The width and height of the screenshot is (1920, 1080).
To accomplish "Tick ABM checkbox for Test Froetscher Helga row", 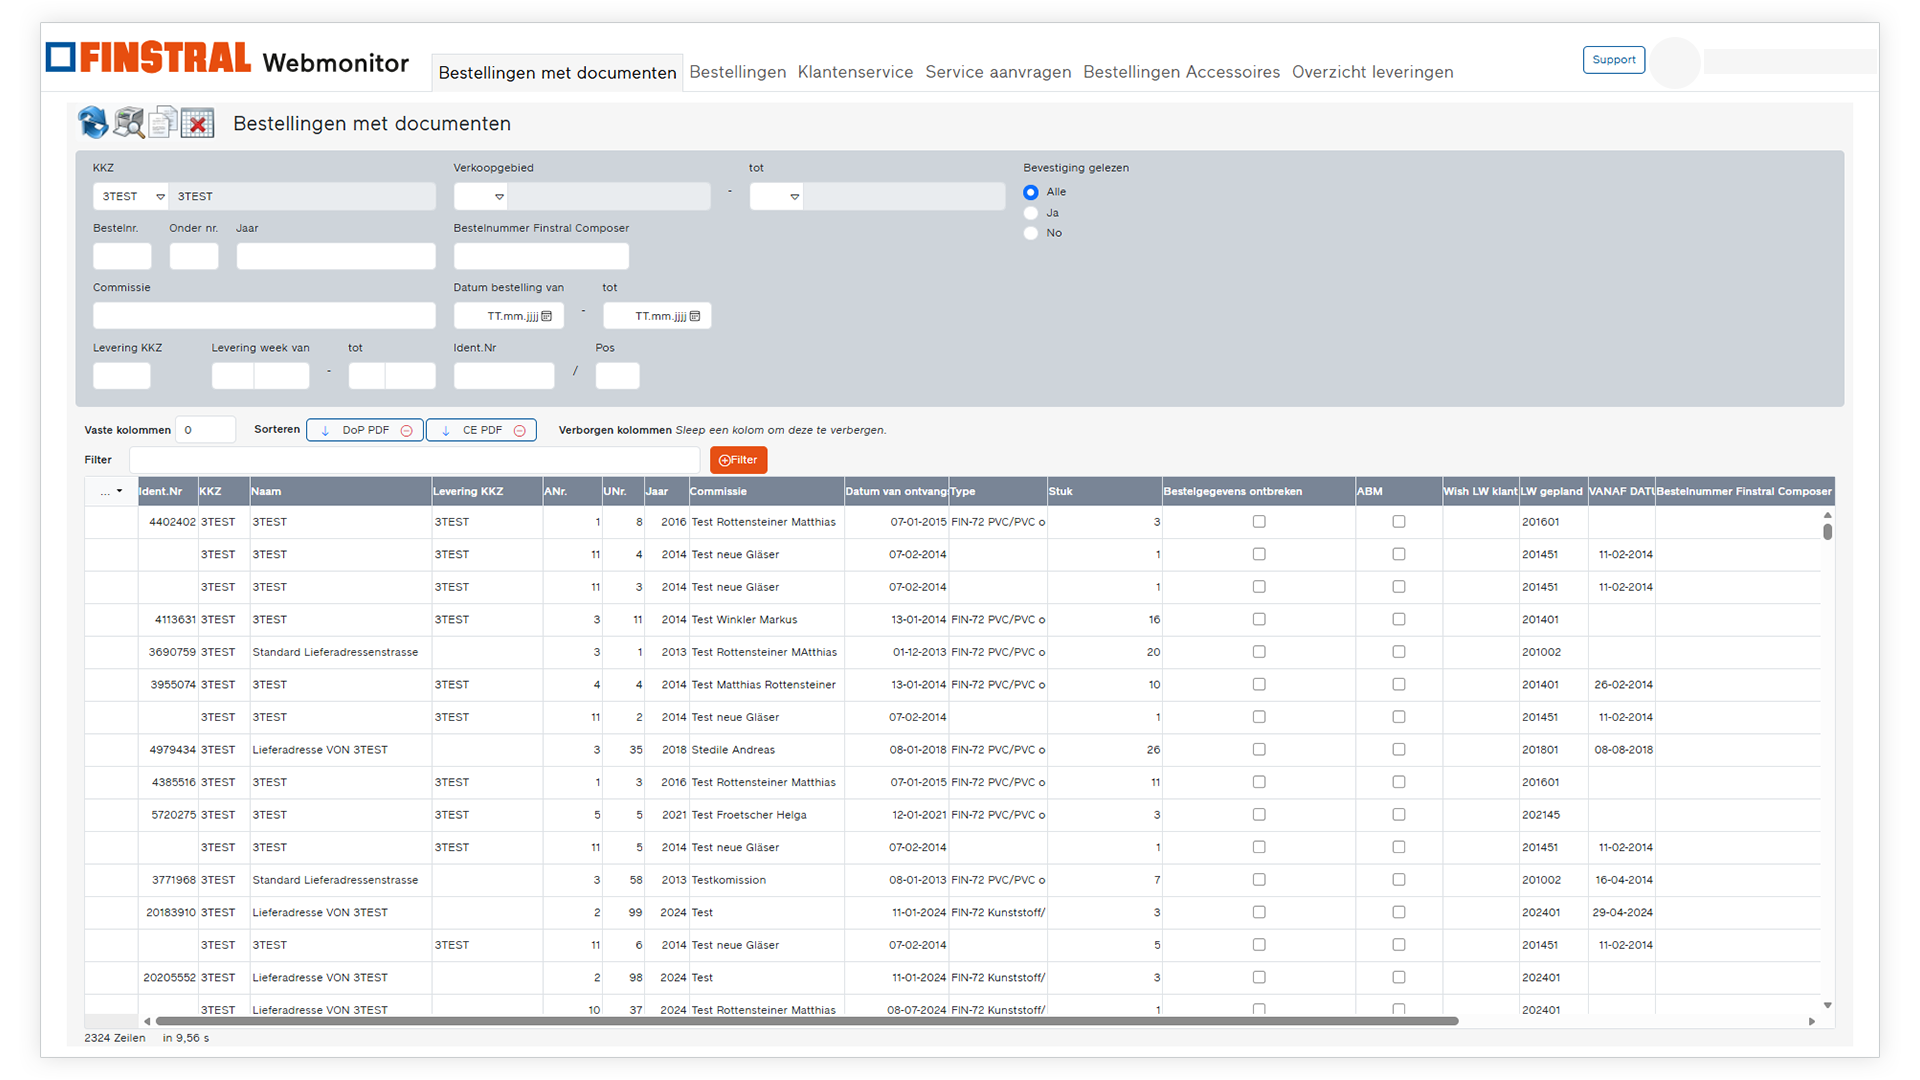I will click(x=1399, y=815).
